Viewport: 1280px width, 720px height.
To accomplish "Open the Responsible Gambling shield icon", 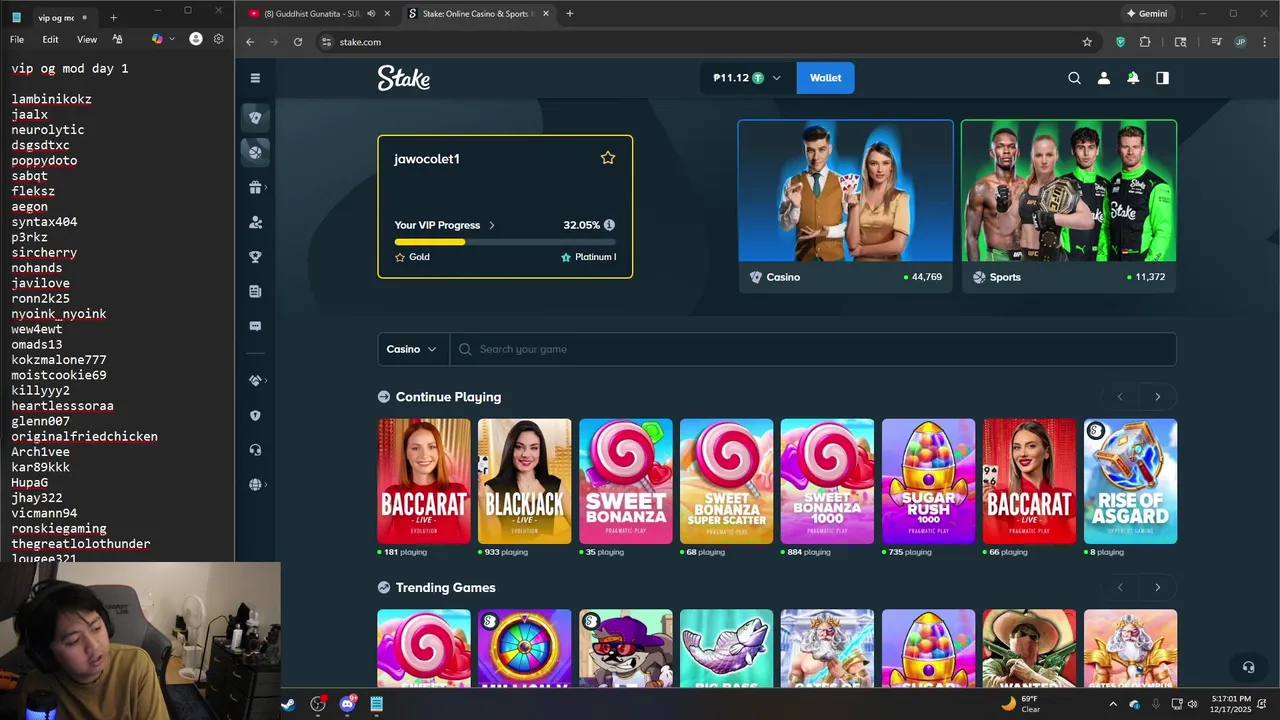I will point(255,415).
